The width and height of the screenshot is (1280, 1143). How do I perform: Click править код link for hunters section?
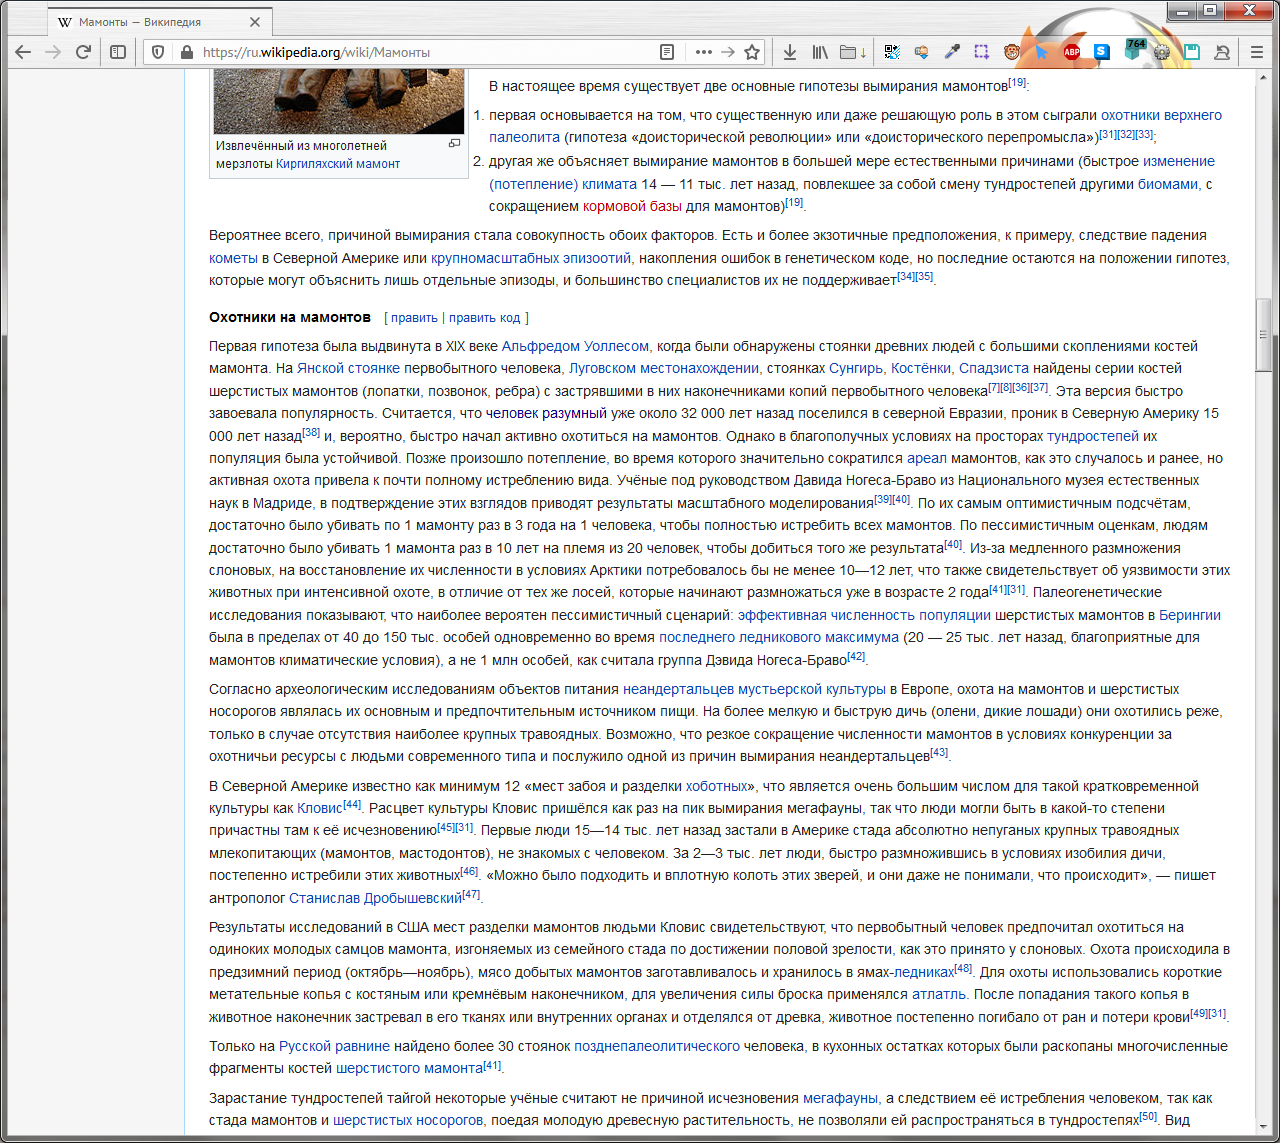point(485,318)
